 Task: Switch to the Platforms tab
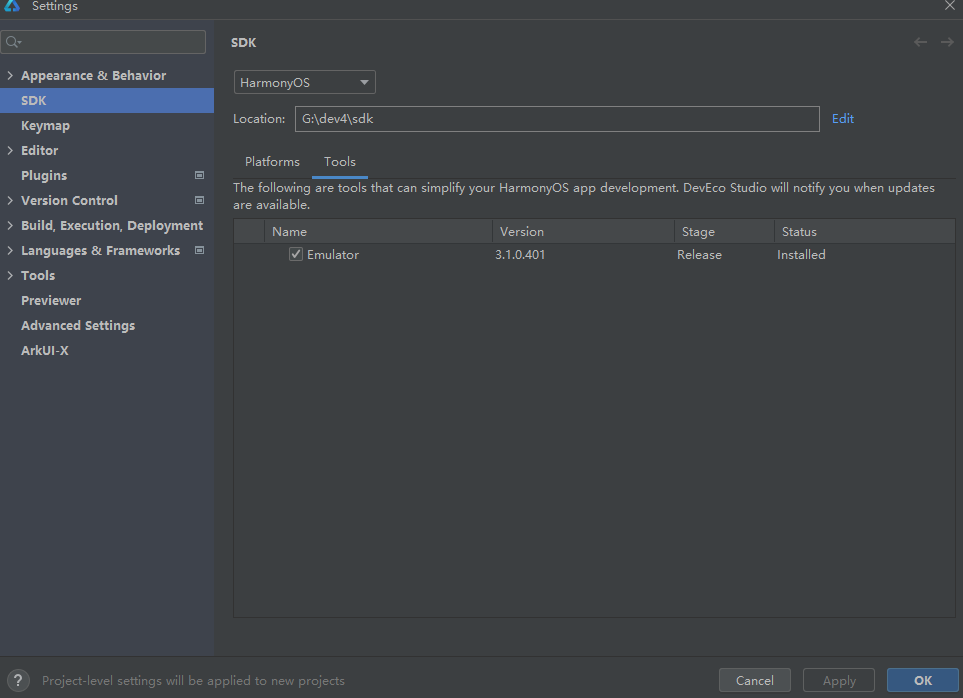click(272, 161)
